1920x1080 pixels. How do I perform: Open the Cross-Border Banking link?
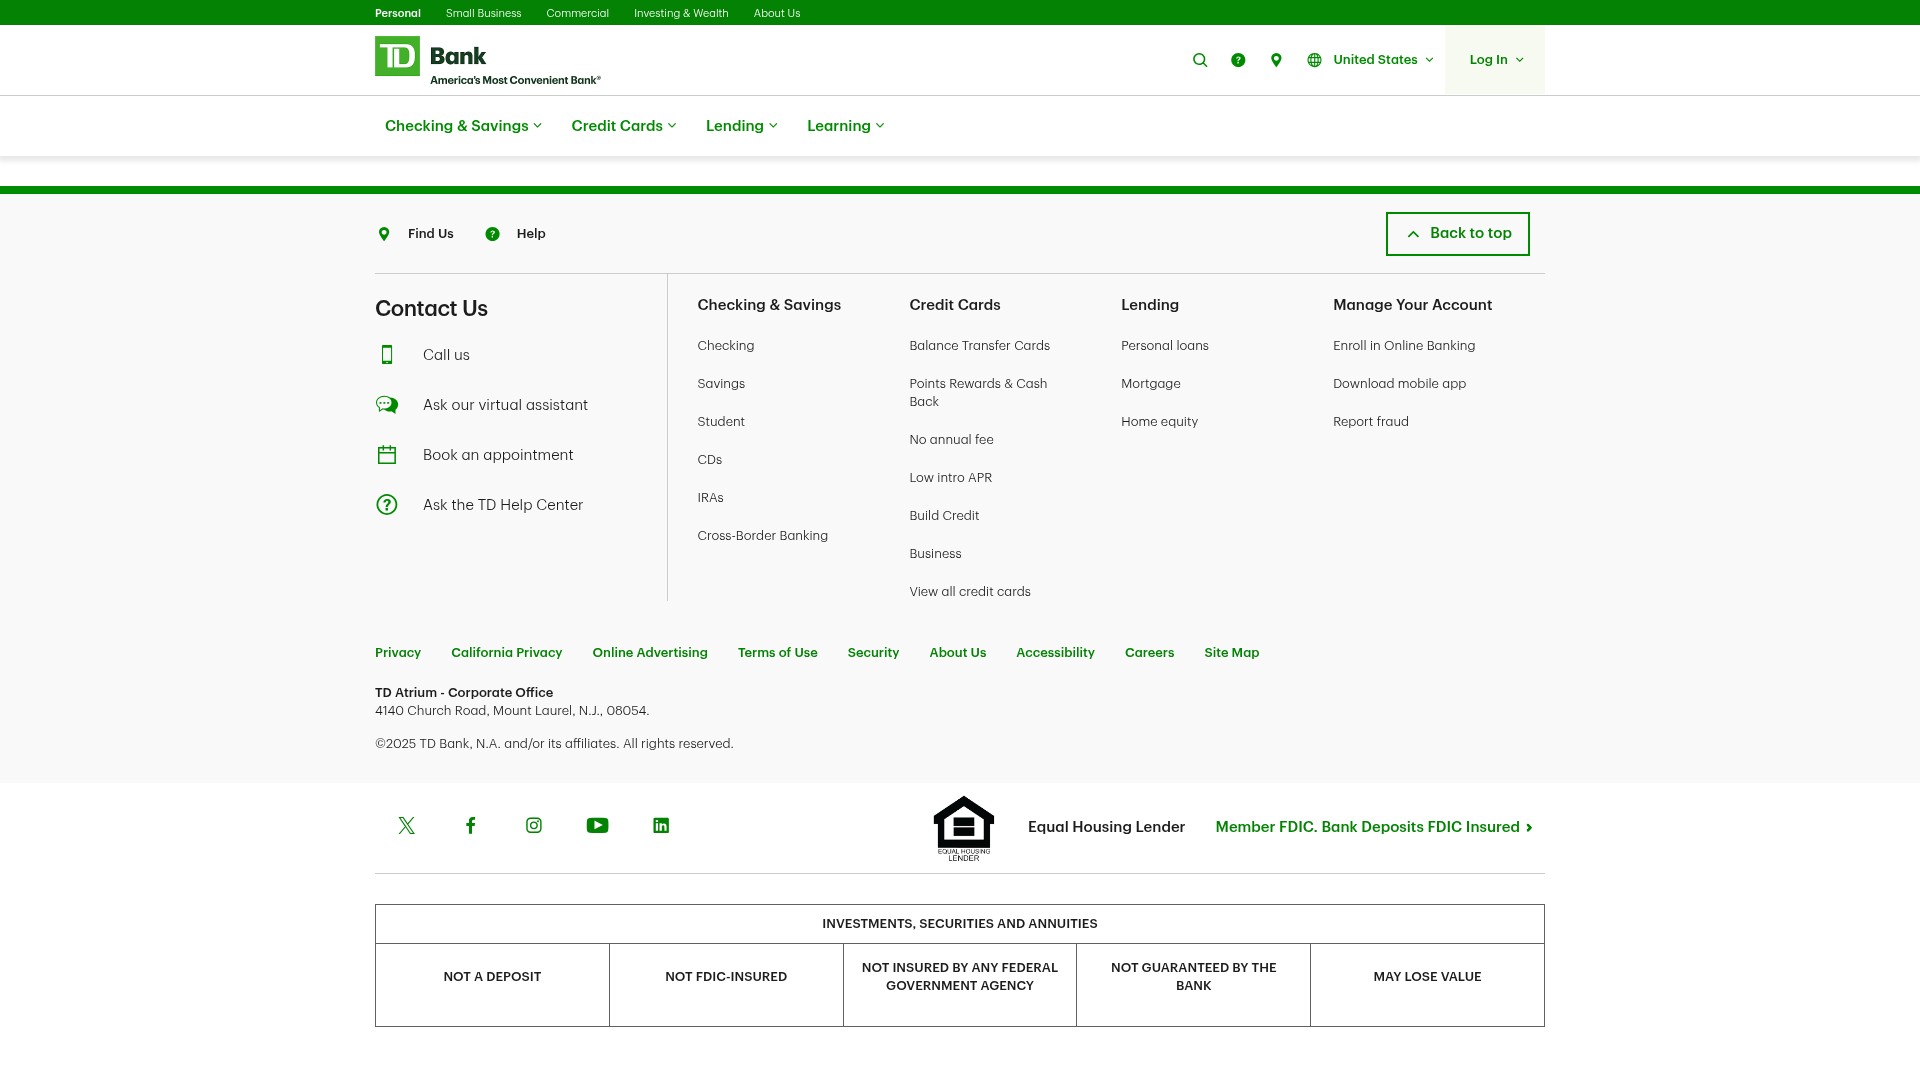(763, 536)
